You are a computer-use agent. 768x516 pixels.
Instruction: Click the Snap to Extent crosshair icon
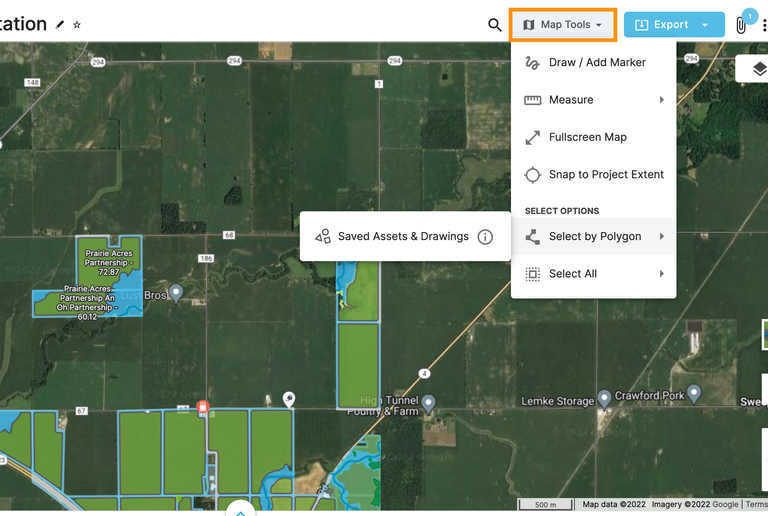click(532, 175)
